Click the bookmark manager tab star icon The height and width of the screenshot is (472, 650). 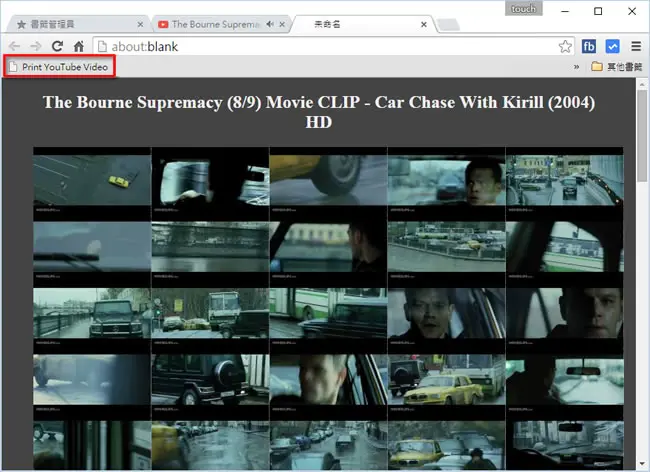(22, 24)
